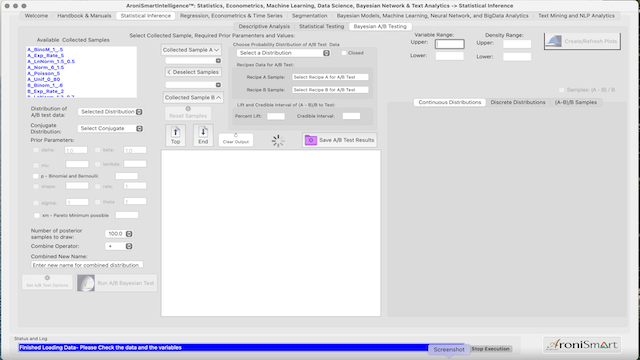
Task: Select sample A_Norm_6_1.5 in the list
Action: pos(46,67)
